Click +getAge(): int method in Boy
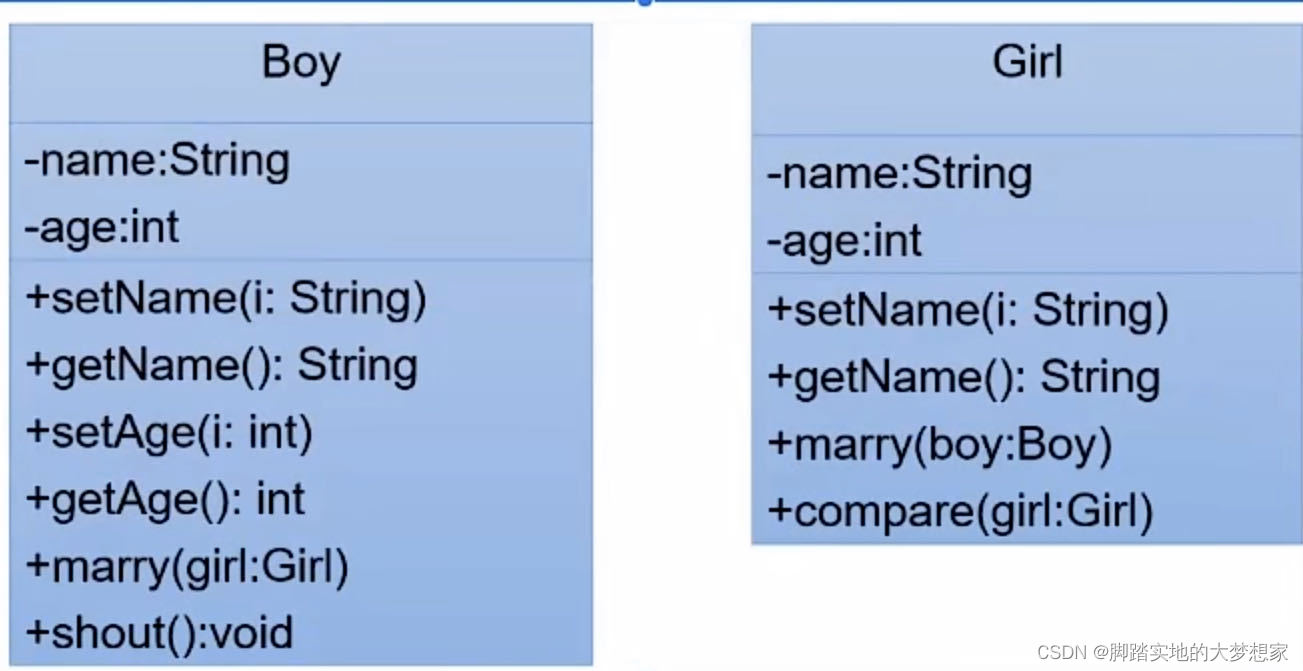1303x671 pixels. [165, 499]
